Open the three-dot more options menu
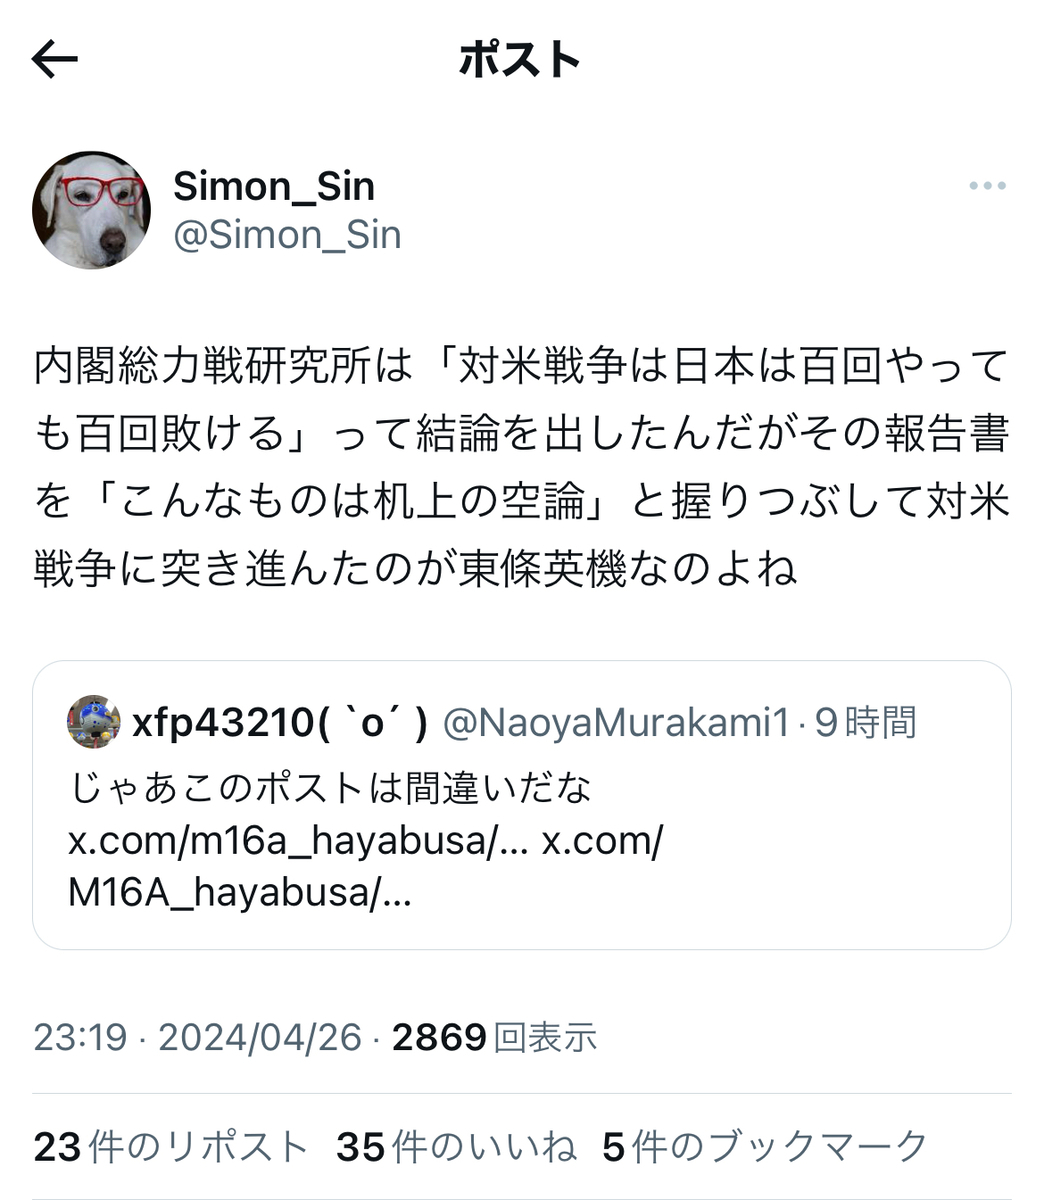 pyautogui.click(x=987, y=186)
